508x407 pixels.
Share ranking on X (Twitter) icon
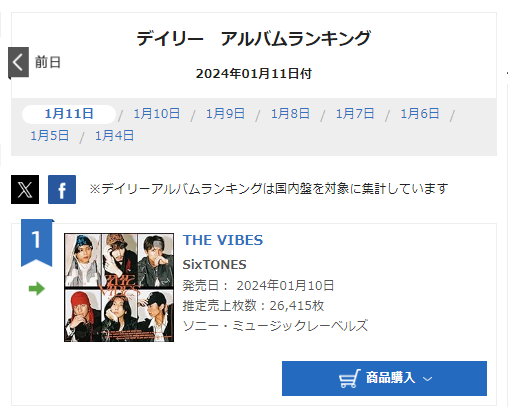point(25,189)
